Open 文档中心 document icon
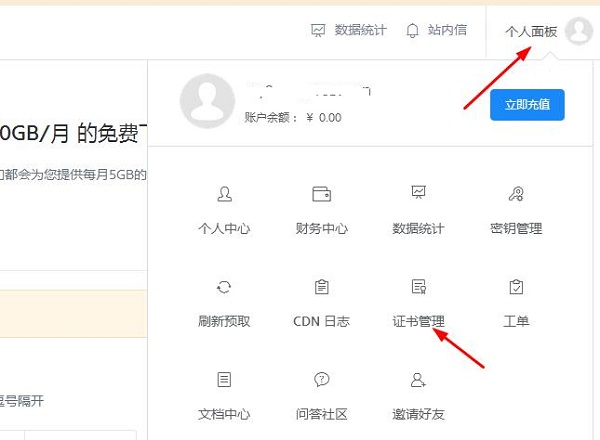The width and height of the screenshot is (600, 440). click(x=224, y=380)
